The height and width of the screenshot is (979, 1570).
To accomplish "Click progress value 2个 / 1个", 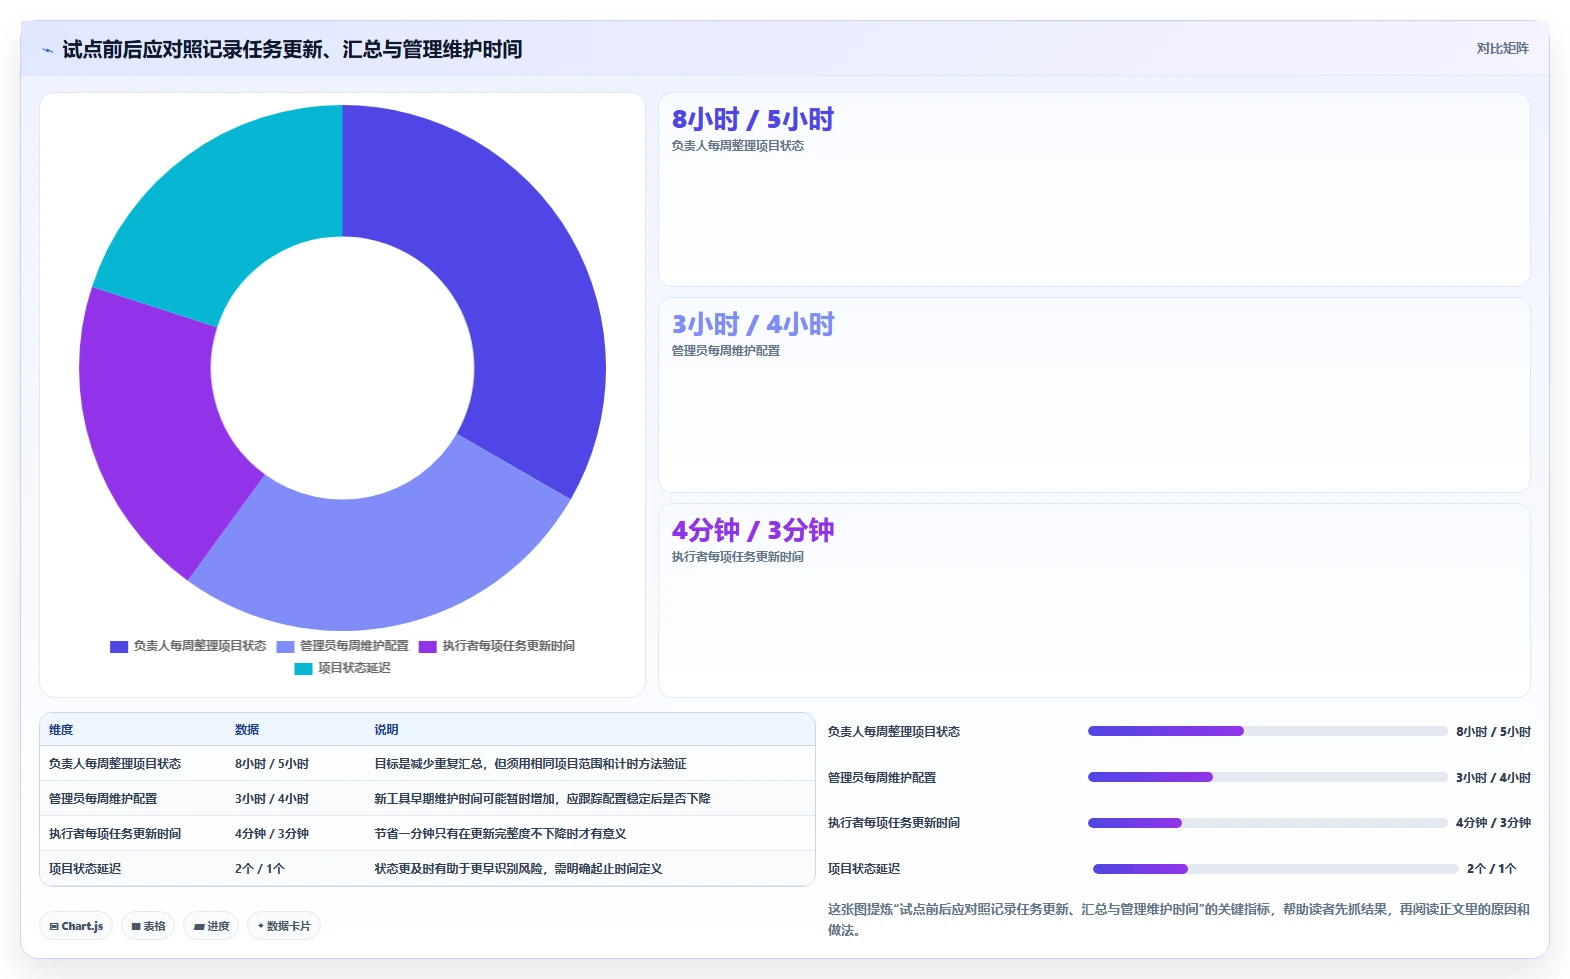I will pos(1491,869).
